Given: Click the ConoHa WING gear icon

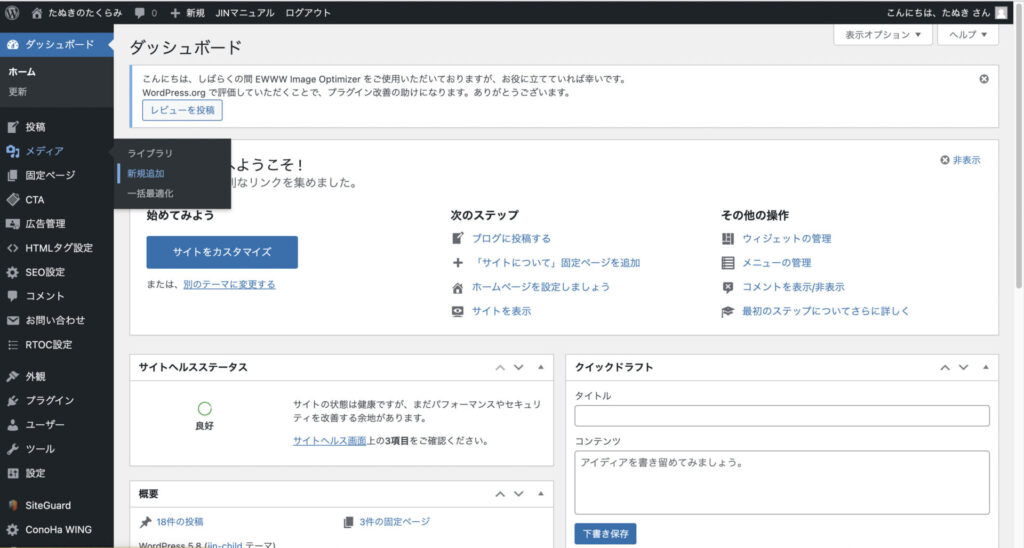Looking at the screenshot, I should (x=12, y=530).
